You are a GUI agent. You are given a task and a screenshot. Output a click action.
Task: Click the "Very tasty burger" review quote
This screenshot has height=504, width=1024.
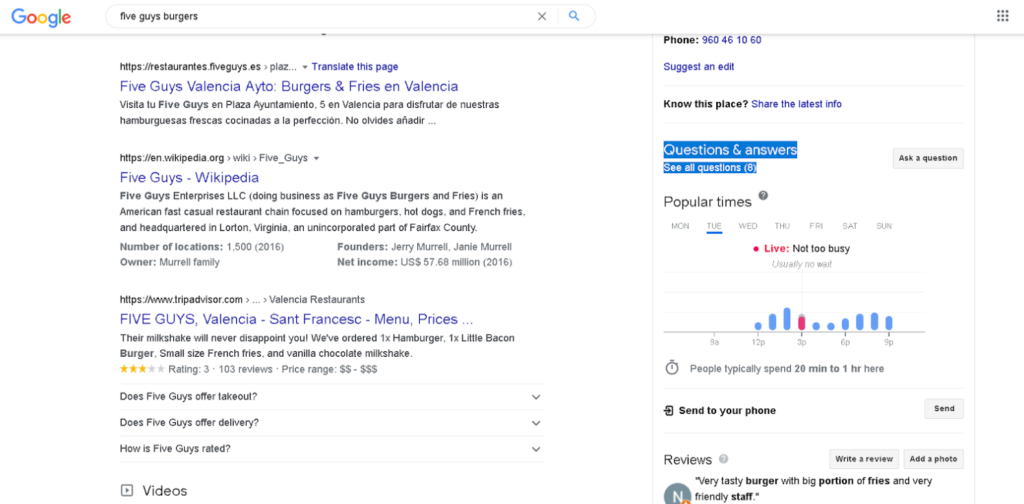tap(813, 488)
